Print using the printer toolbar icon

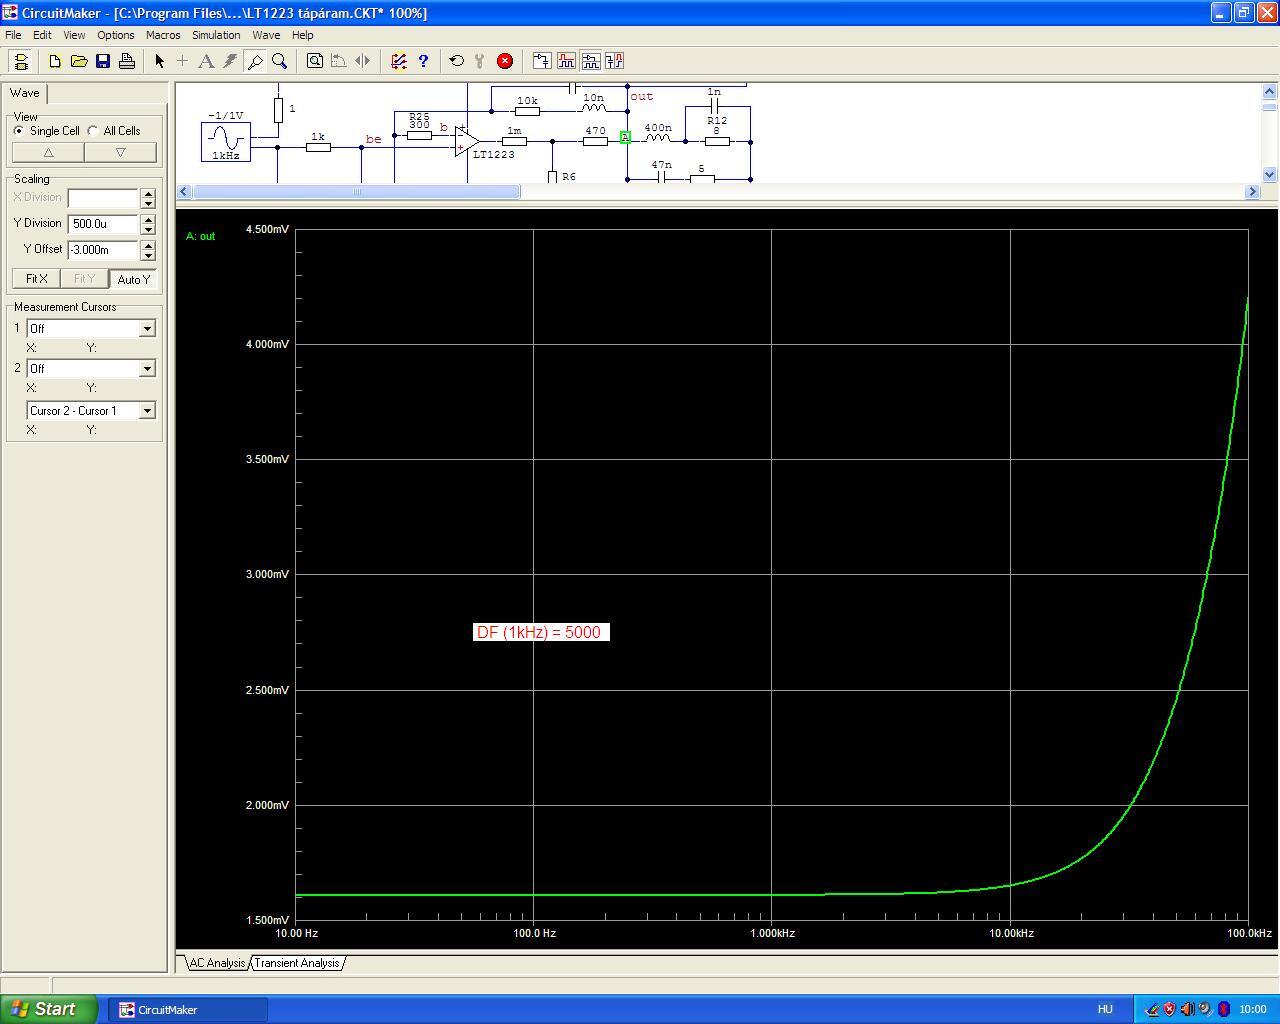[127, 61]
